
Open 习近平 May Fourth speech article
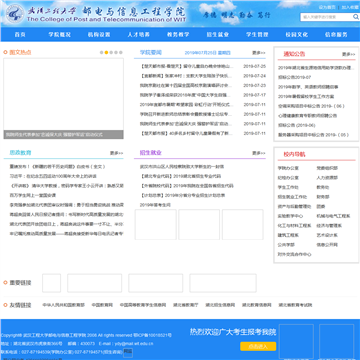click(53, 176)
